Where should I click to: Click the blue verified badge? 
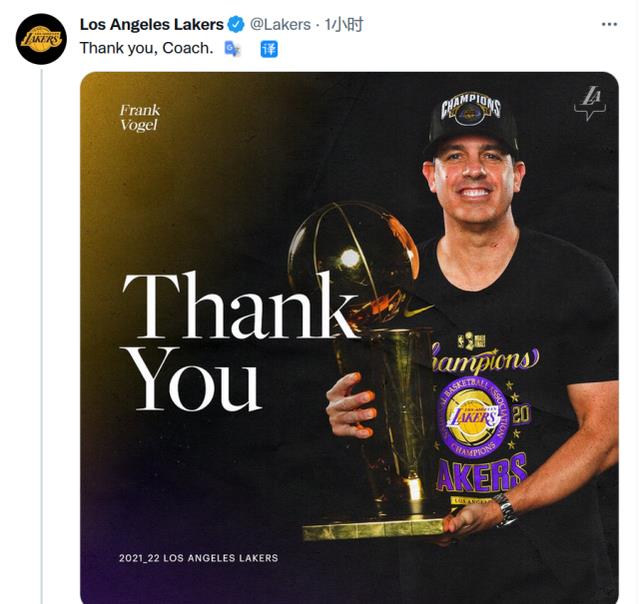click(x=236, y=24)
